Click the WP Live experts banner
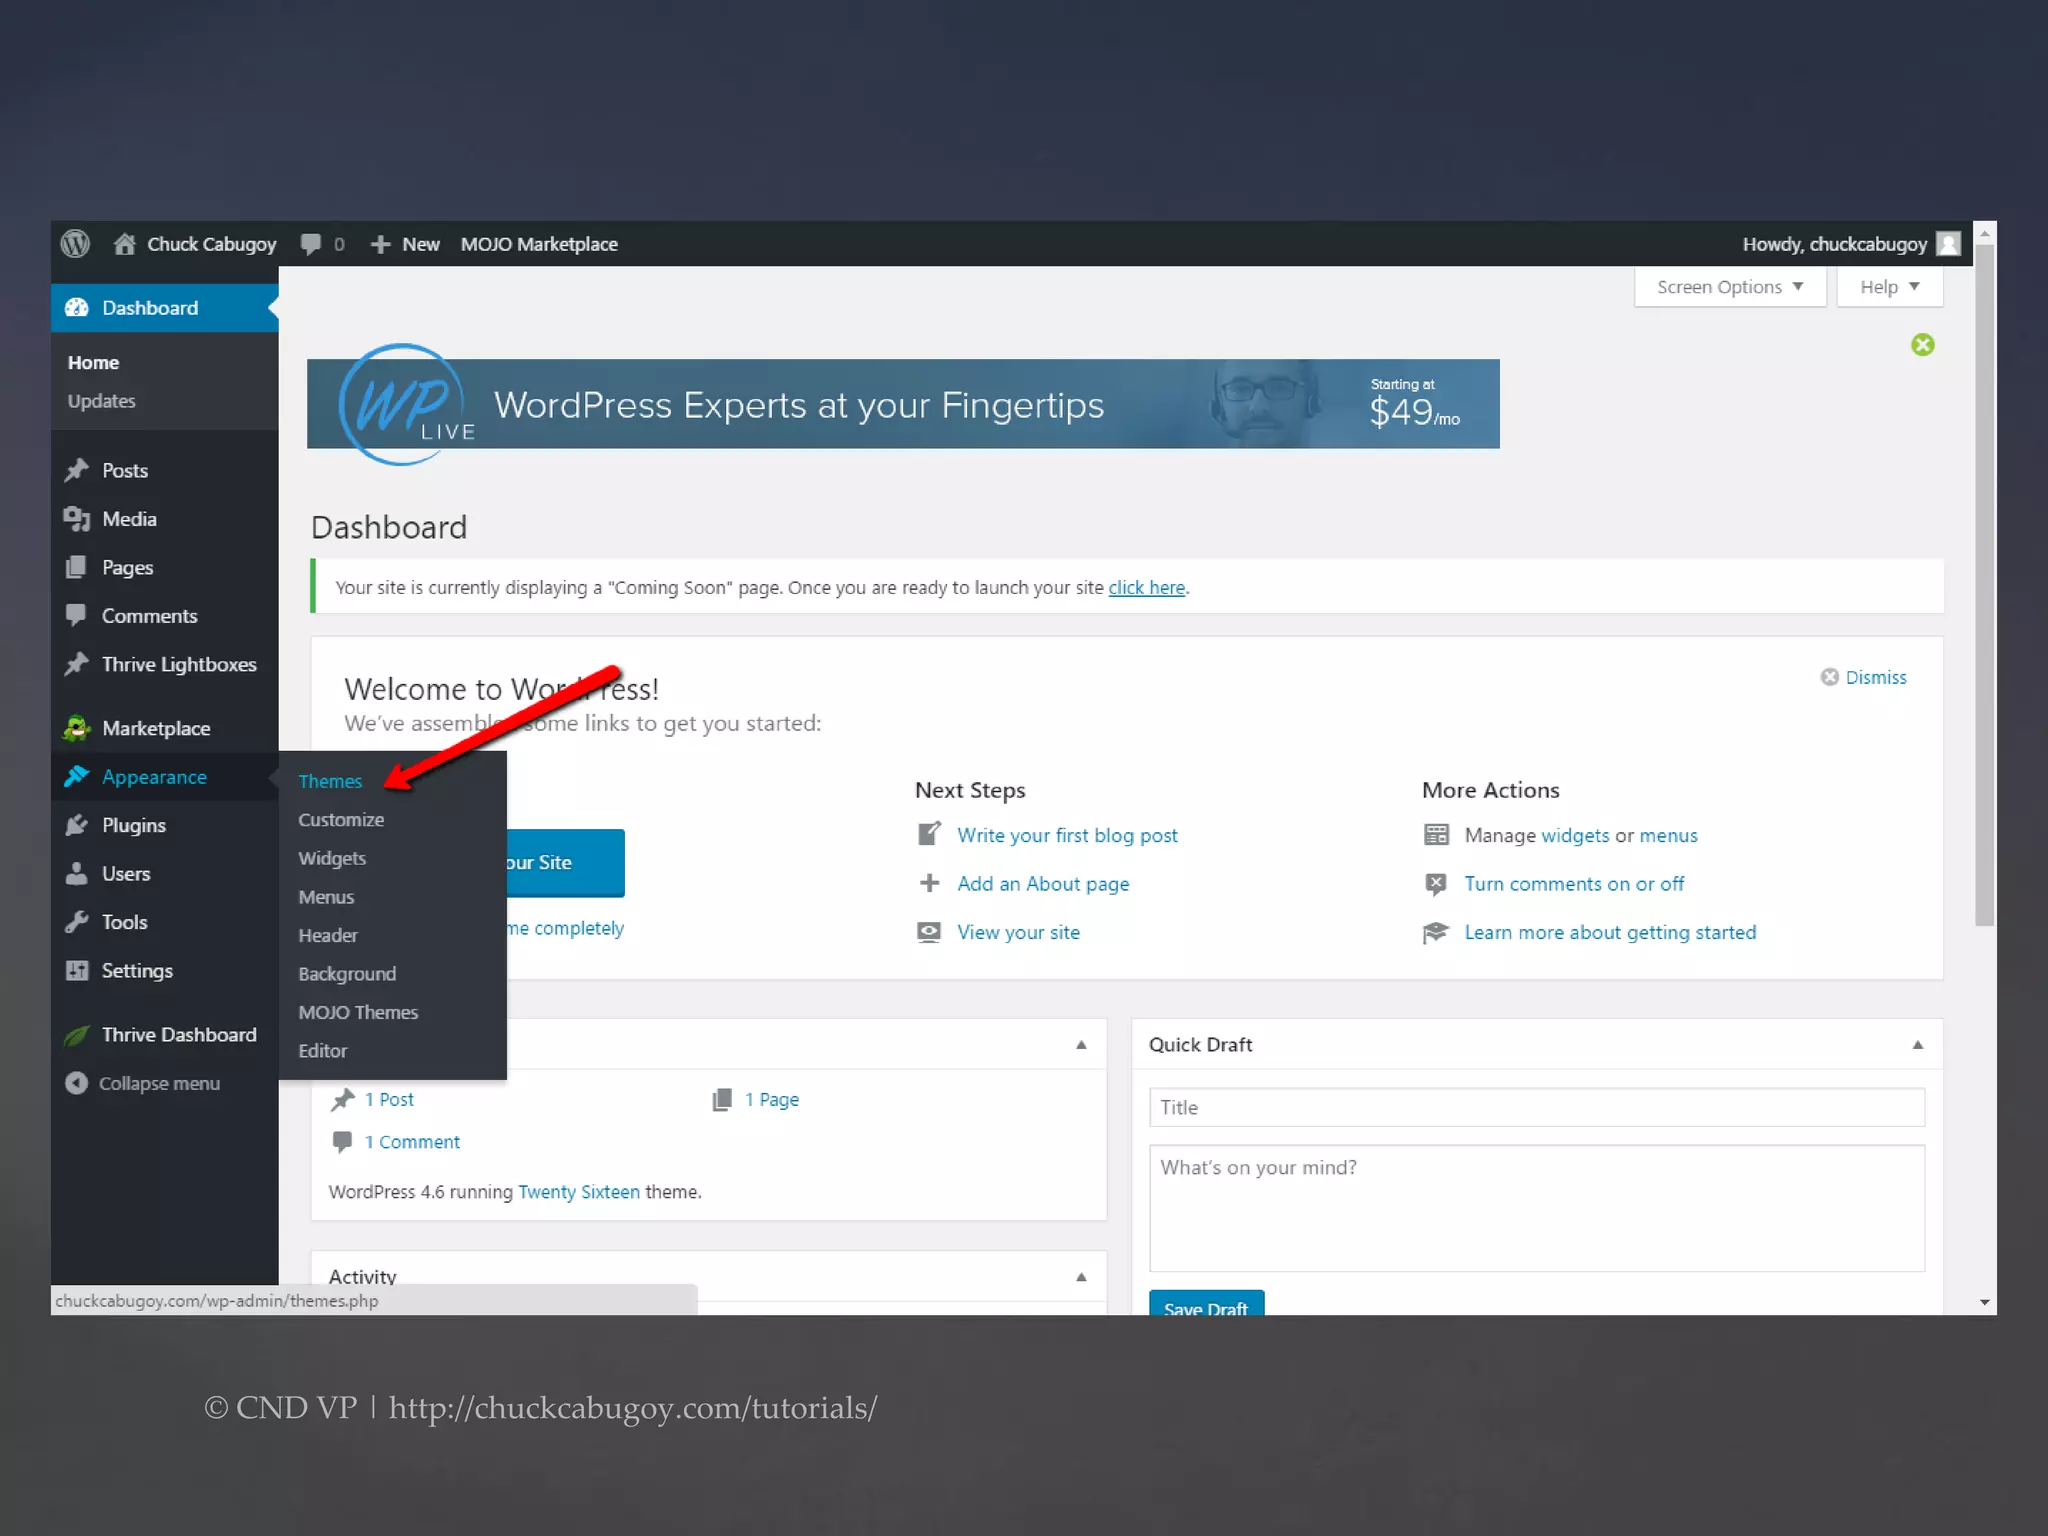The width and height of the screenshot is (2048, 1536). 903,404
